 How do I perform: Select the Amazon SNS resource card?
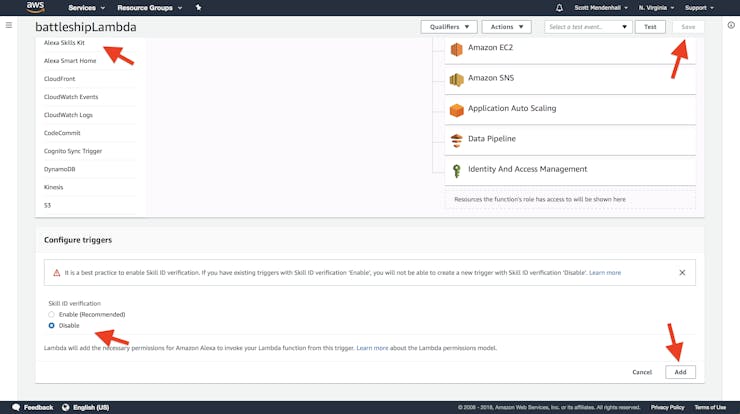click(570, 79)
